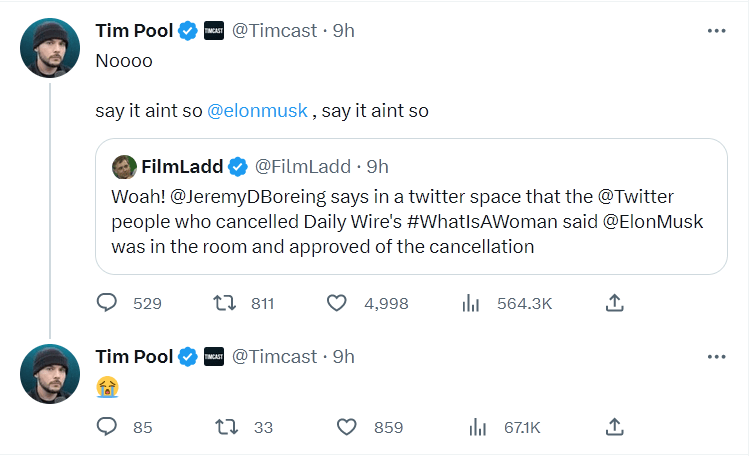Click Tim Pool's avatar on first tweet
Screen dimensions: 749x456
50,47
